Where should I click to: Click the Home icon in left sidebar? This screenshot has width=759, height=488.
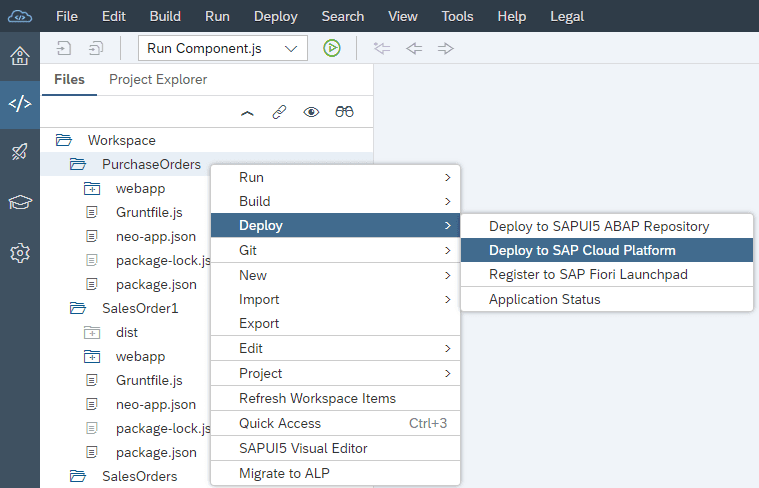tap(19, 55)
